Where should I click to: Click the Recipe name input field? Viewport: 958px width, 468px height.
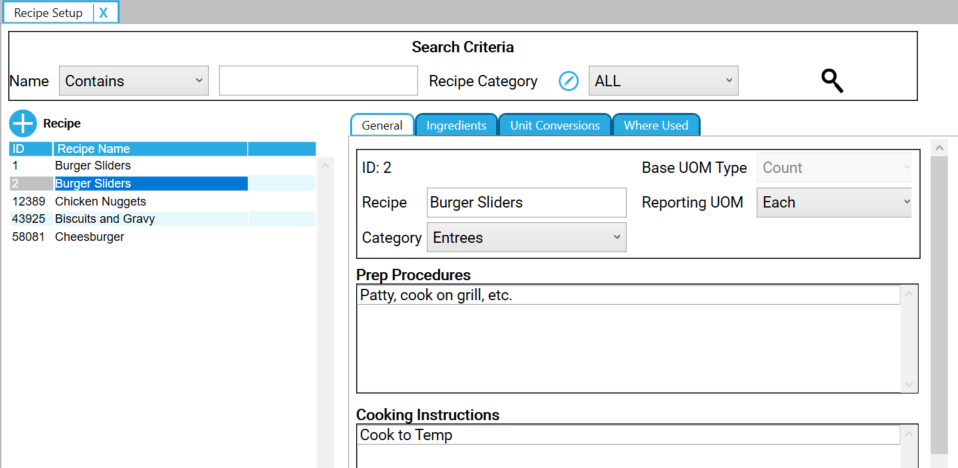[x=525, y=202]
